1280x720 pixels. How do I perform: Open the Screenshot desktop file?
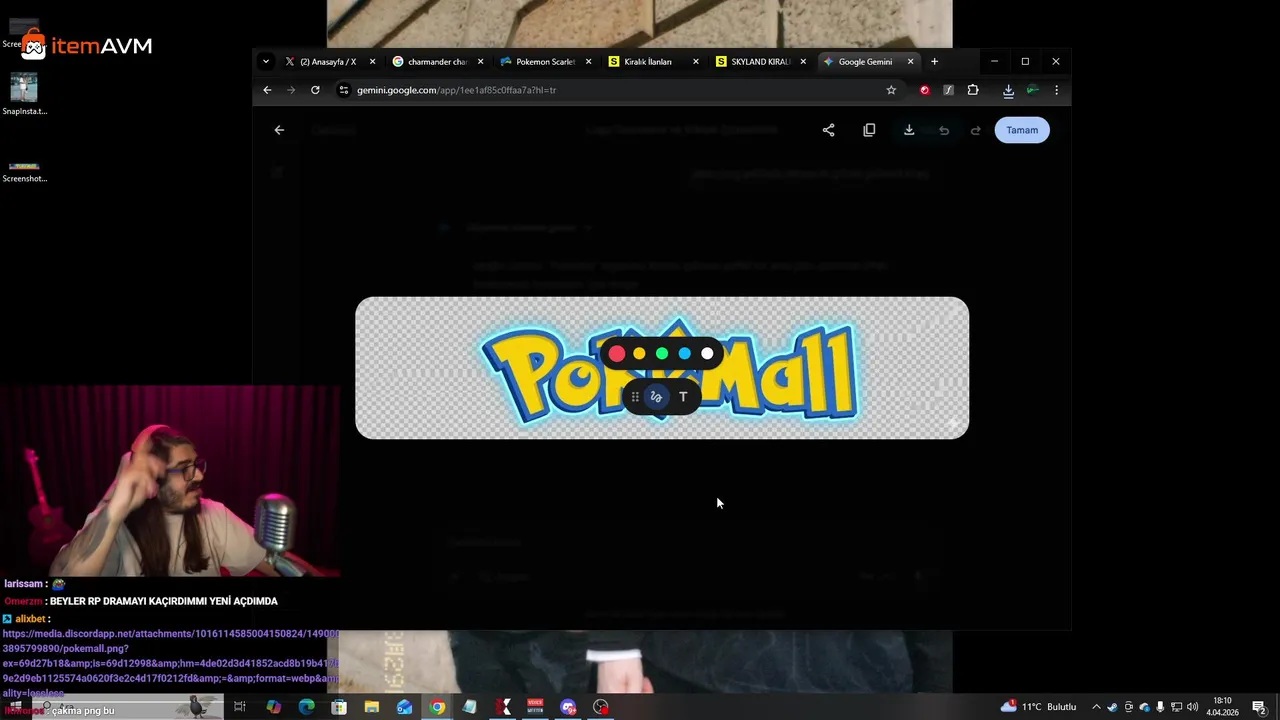click(x=24, y=170)
